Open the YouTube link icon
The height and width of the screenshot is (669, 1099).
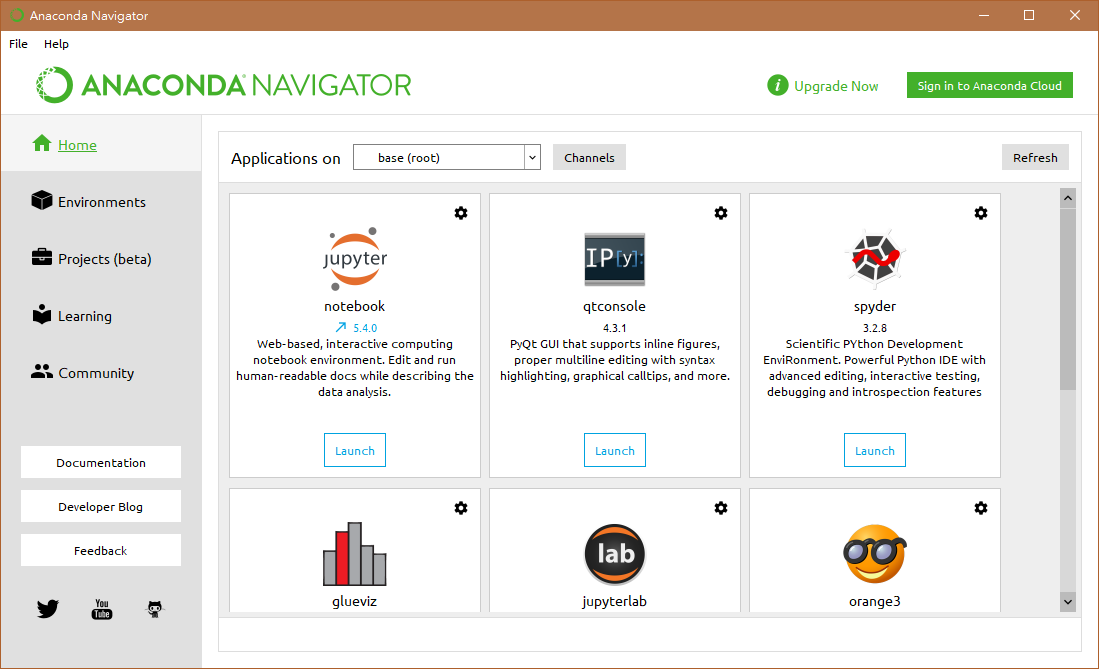pyautogui.click(x=102, y=609)
